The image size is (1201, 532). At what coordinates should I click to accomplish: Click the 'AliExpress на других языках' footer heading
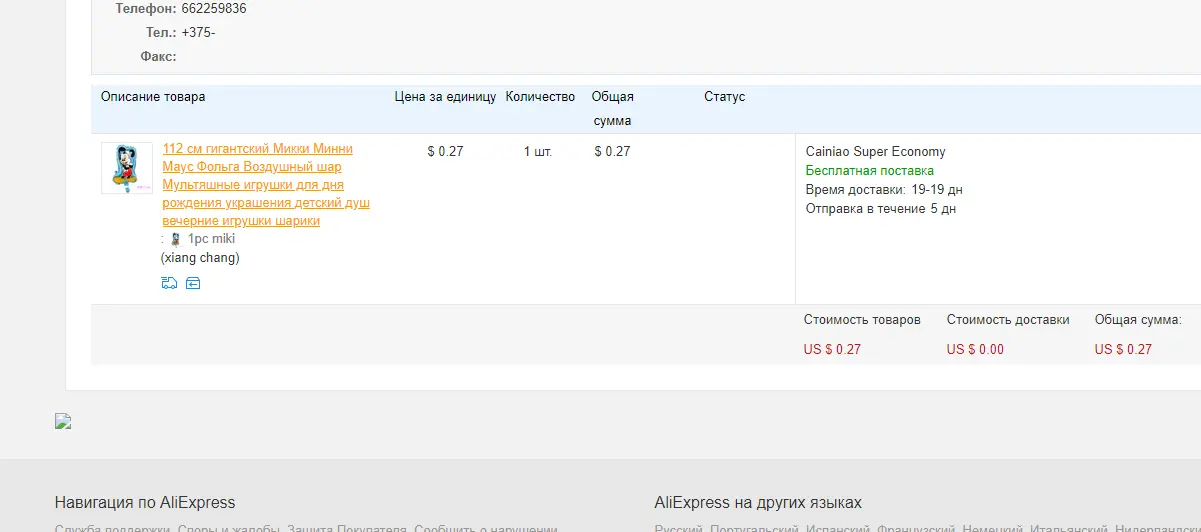pyautogui.click(x=758, y=502)
